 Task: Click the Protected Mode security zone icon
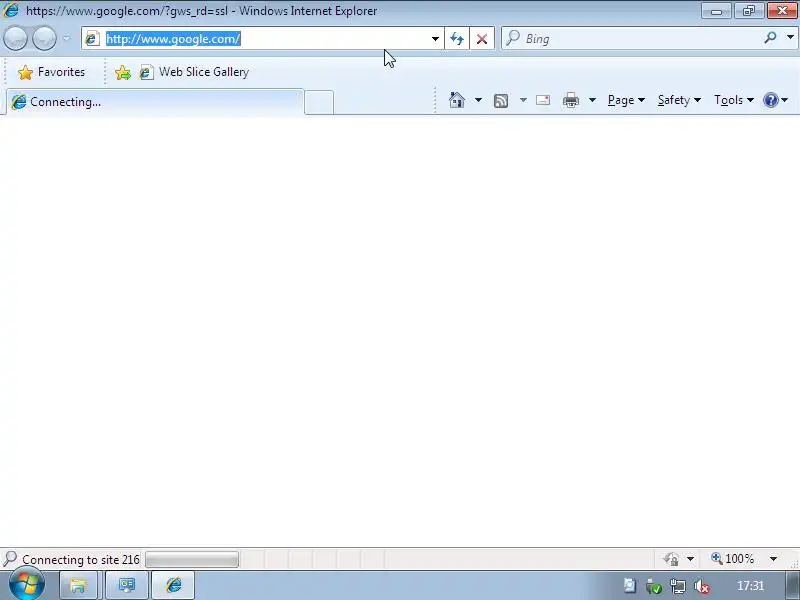671,559
